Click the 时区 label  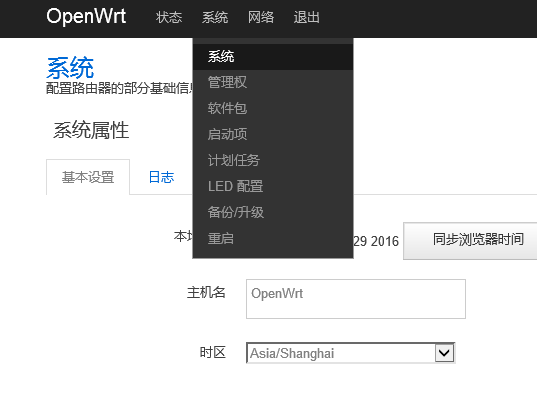pyautogui.click(x=213, y=352)
